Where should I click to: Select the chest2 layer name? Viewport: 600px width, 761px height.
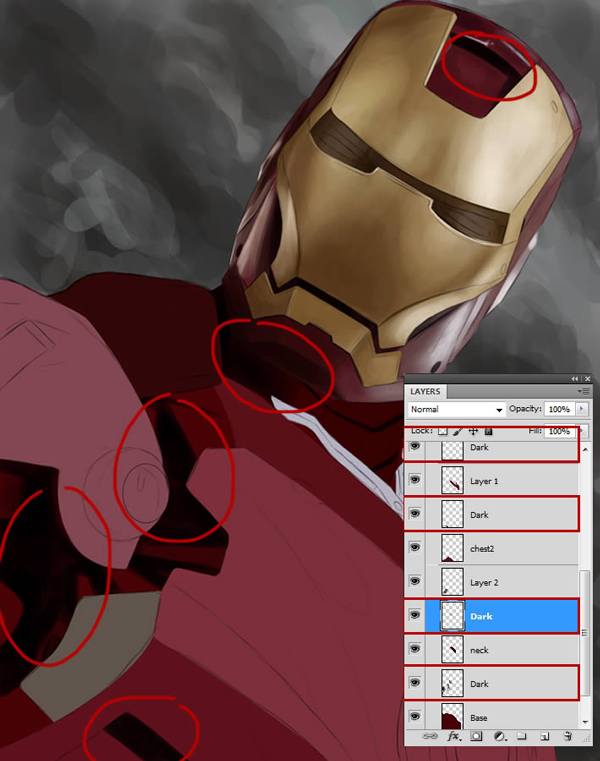pos(482,549)
